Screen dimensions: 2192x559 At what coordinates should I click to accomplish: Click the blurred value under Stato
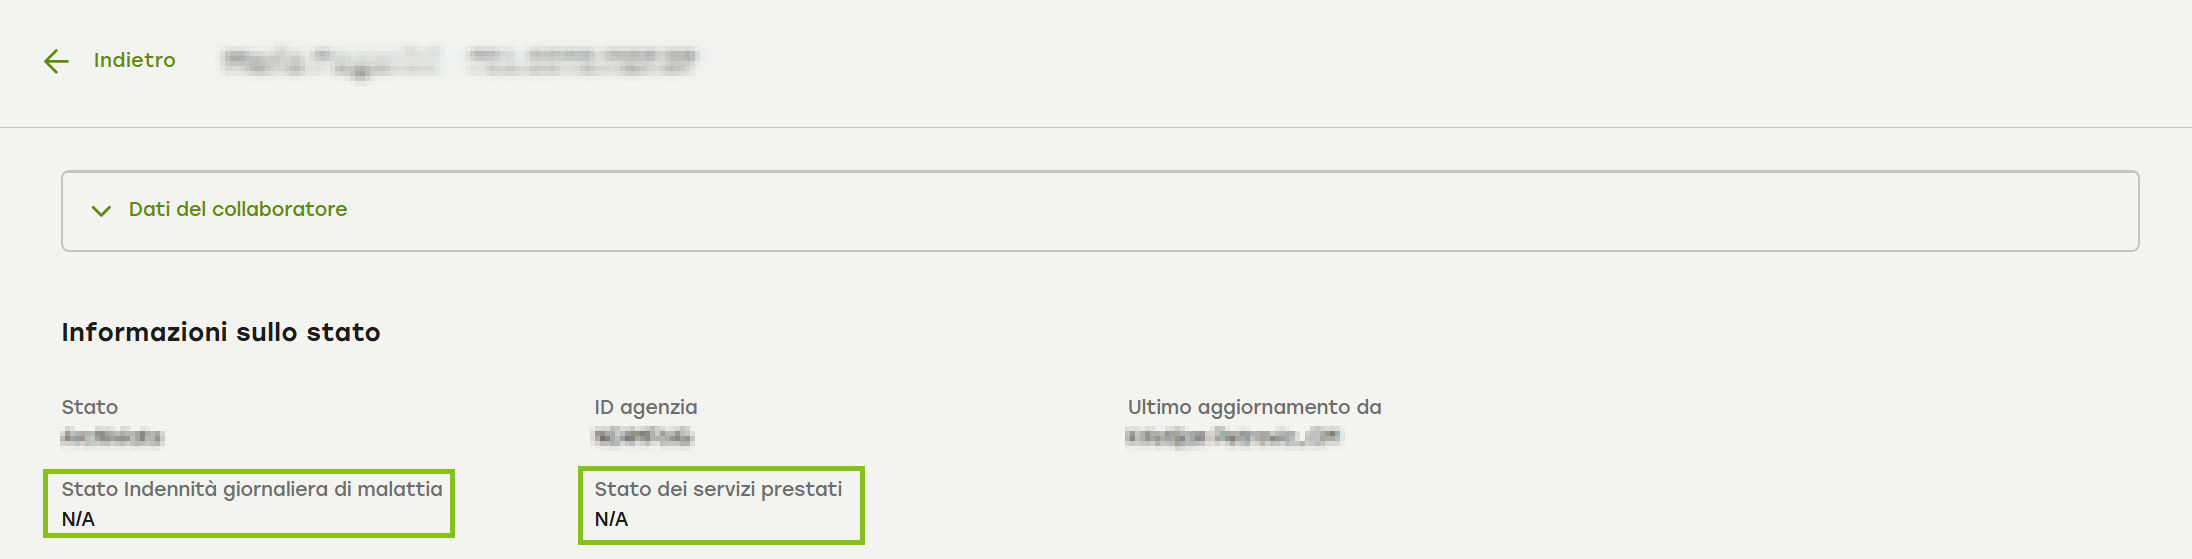click(x=112, y=436)
